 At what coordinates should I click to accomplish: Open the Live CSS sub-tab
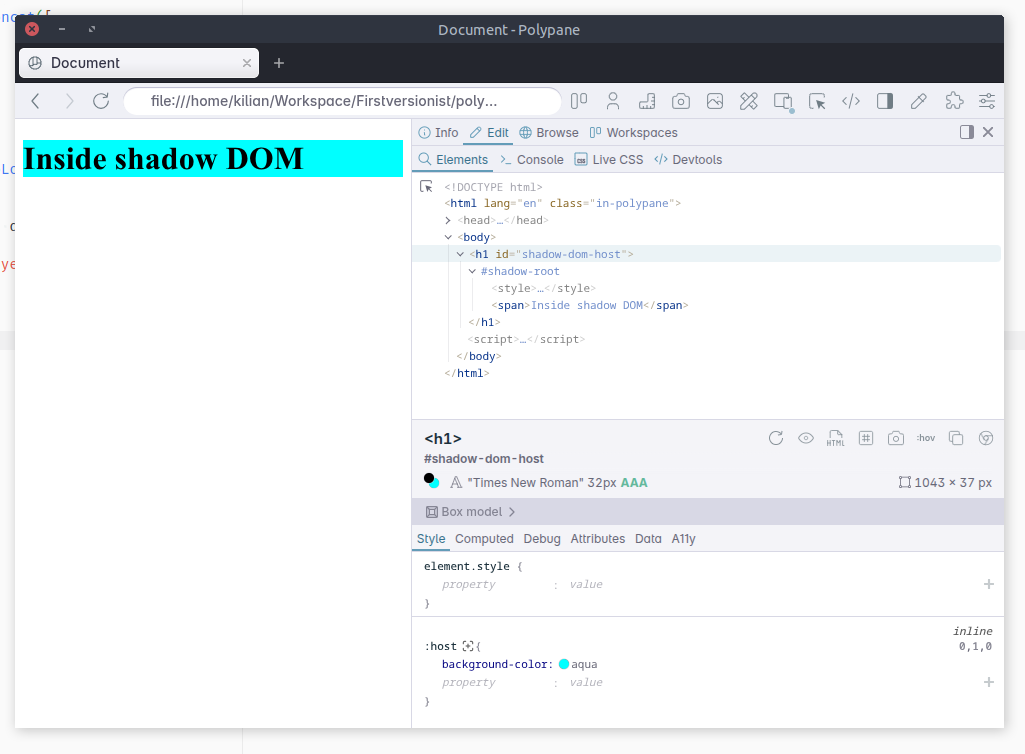pos(609,160)
